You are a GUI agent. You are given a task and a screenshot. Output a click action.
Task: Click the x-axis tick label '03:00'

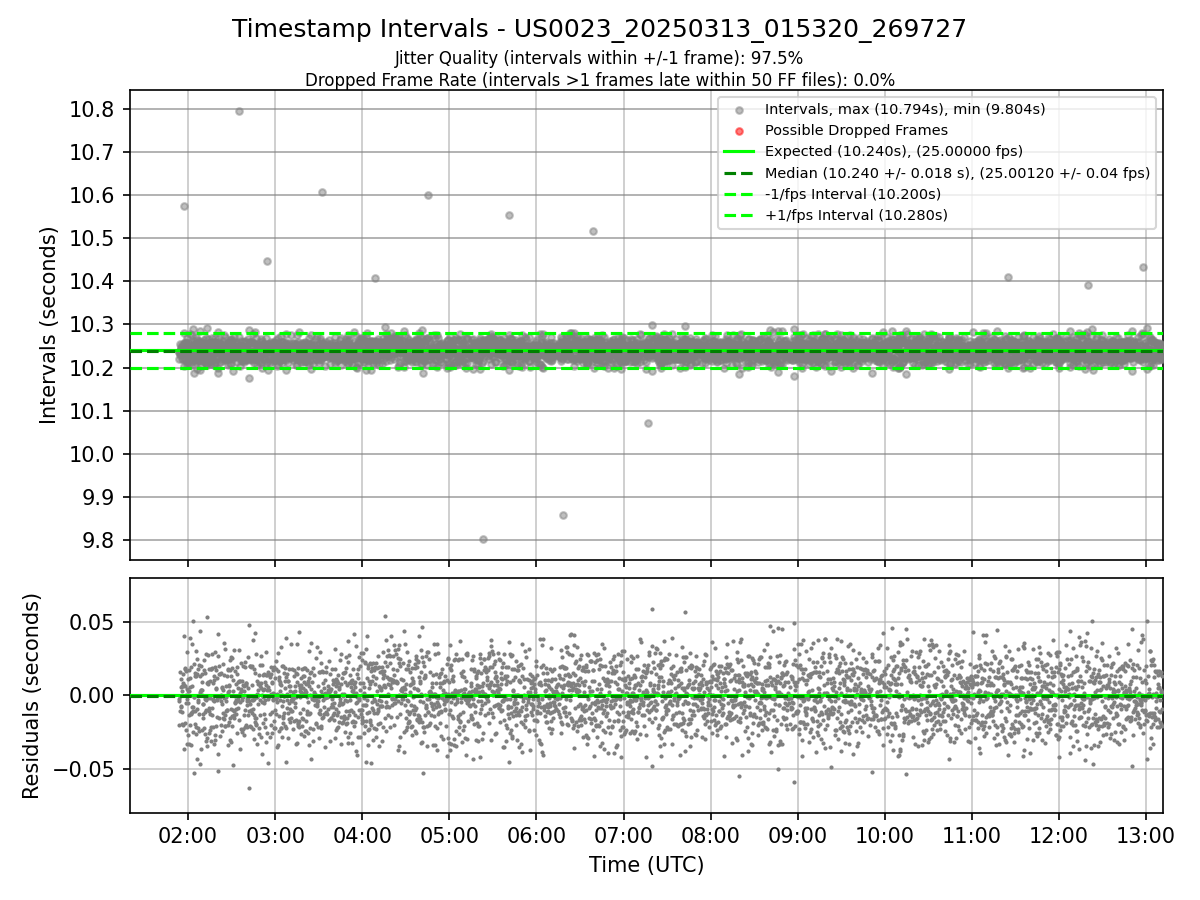point(275,834)
